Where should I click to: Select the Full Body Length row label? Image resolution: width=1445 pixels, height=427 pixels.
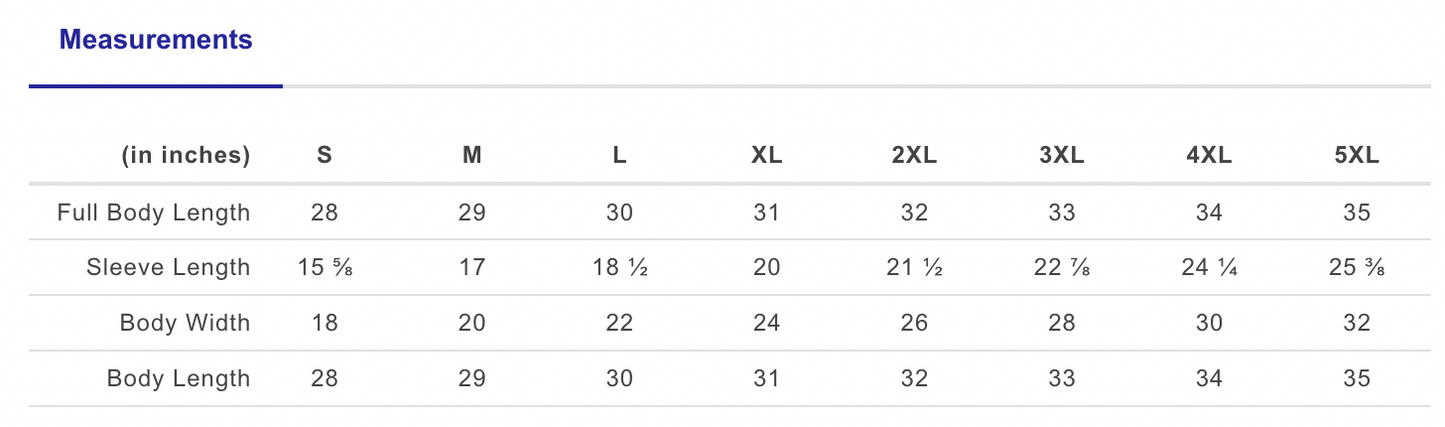pos(153,213)
